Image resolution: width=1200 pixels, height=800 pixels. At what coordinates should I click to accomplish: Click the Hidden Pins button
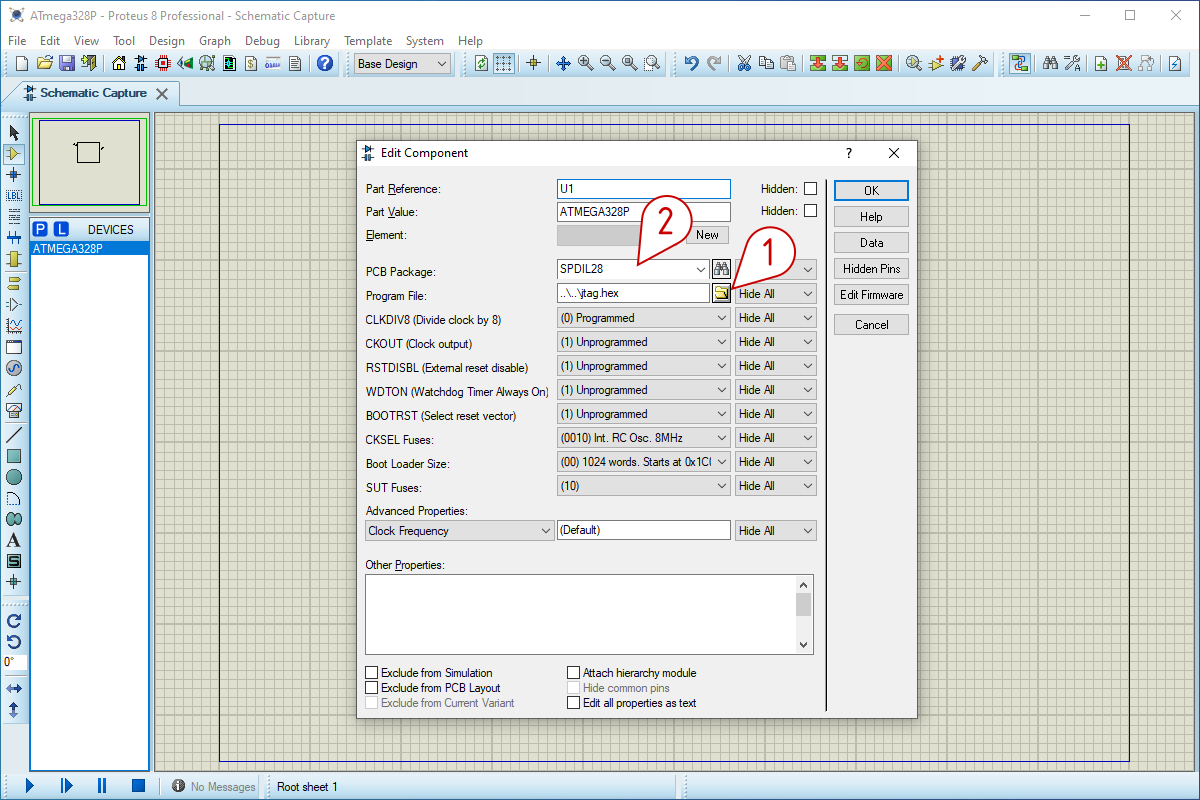[871, 269]
